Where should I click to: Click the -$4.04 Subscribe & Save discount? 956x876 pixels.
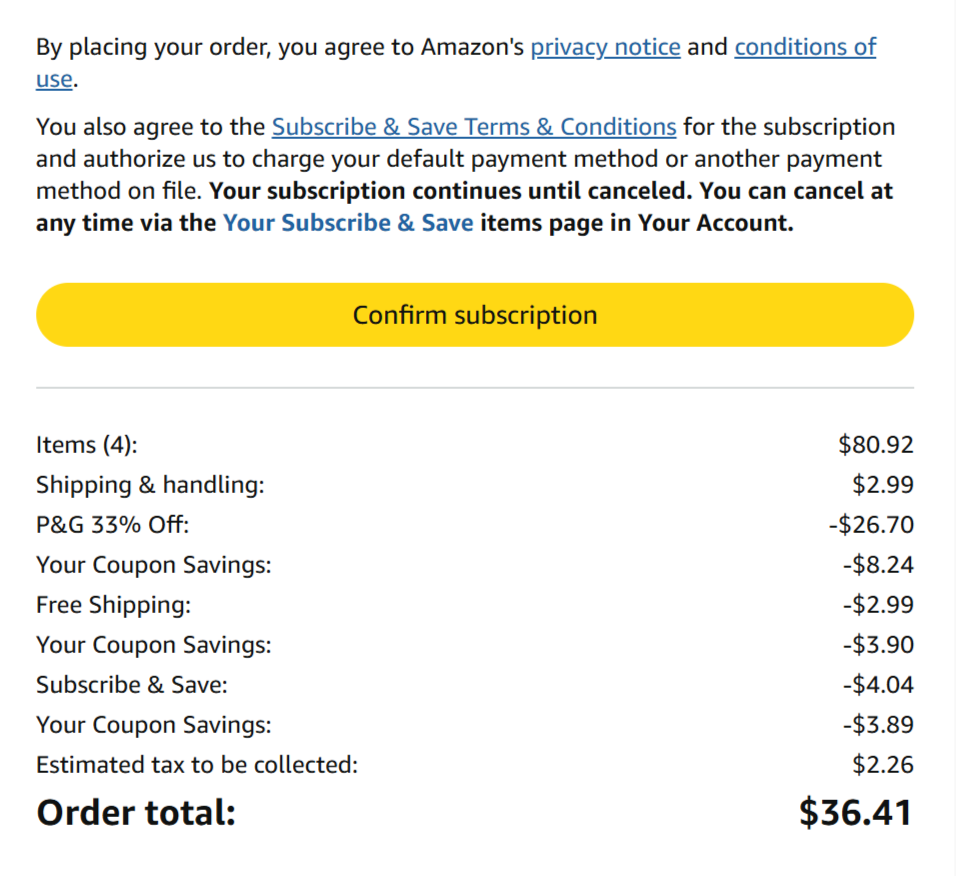point(877,685)
